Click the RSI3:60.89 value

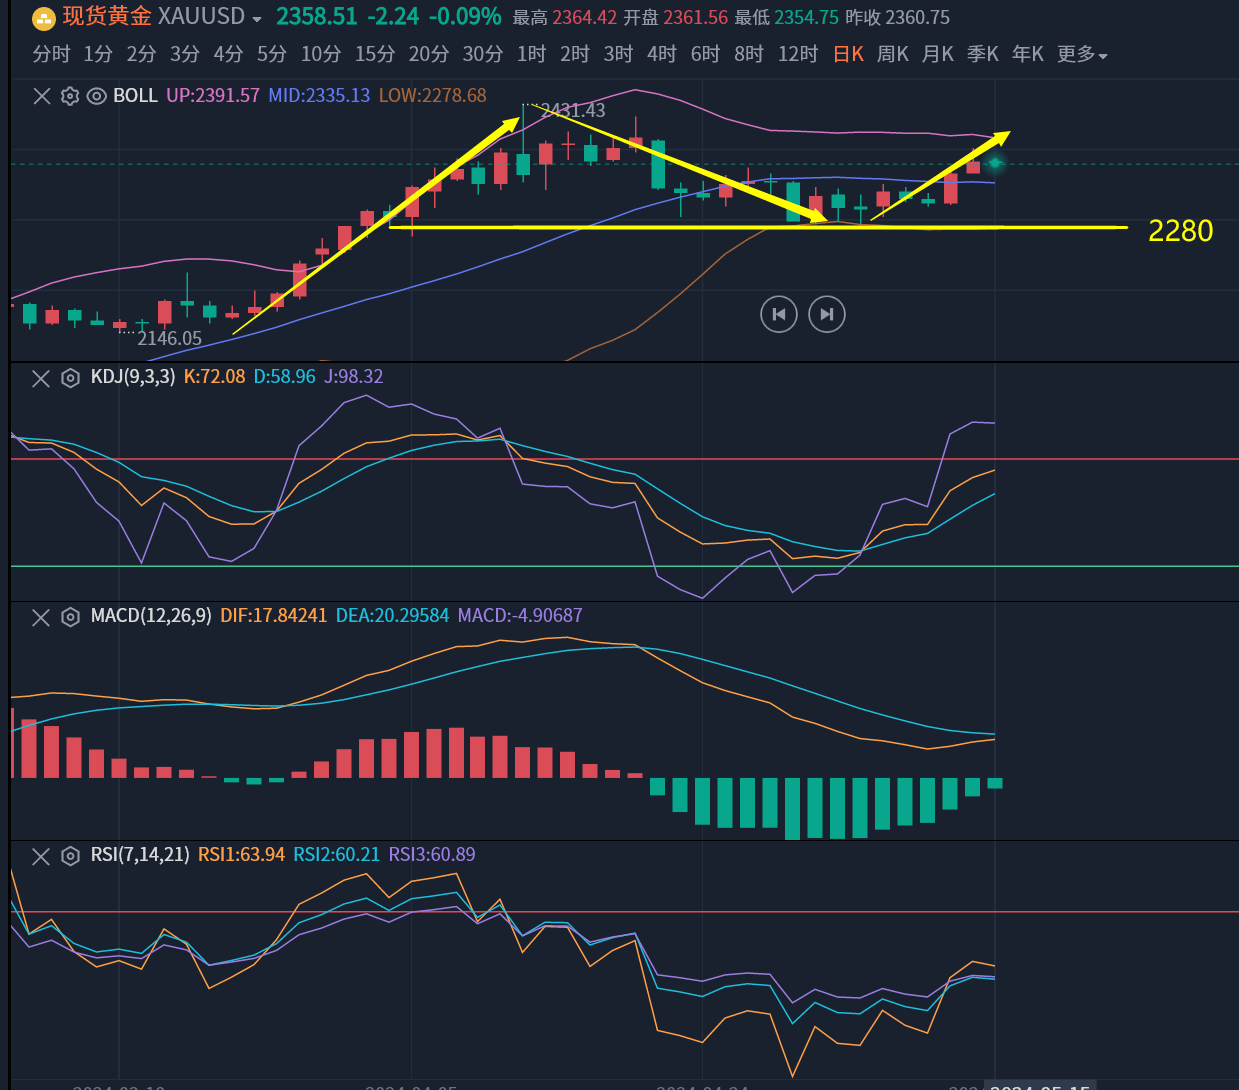[432, 855]
